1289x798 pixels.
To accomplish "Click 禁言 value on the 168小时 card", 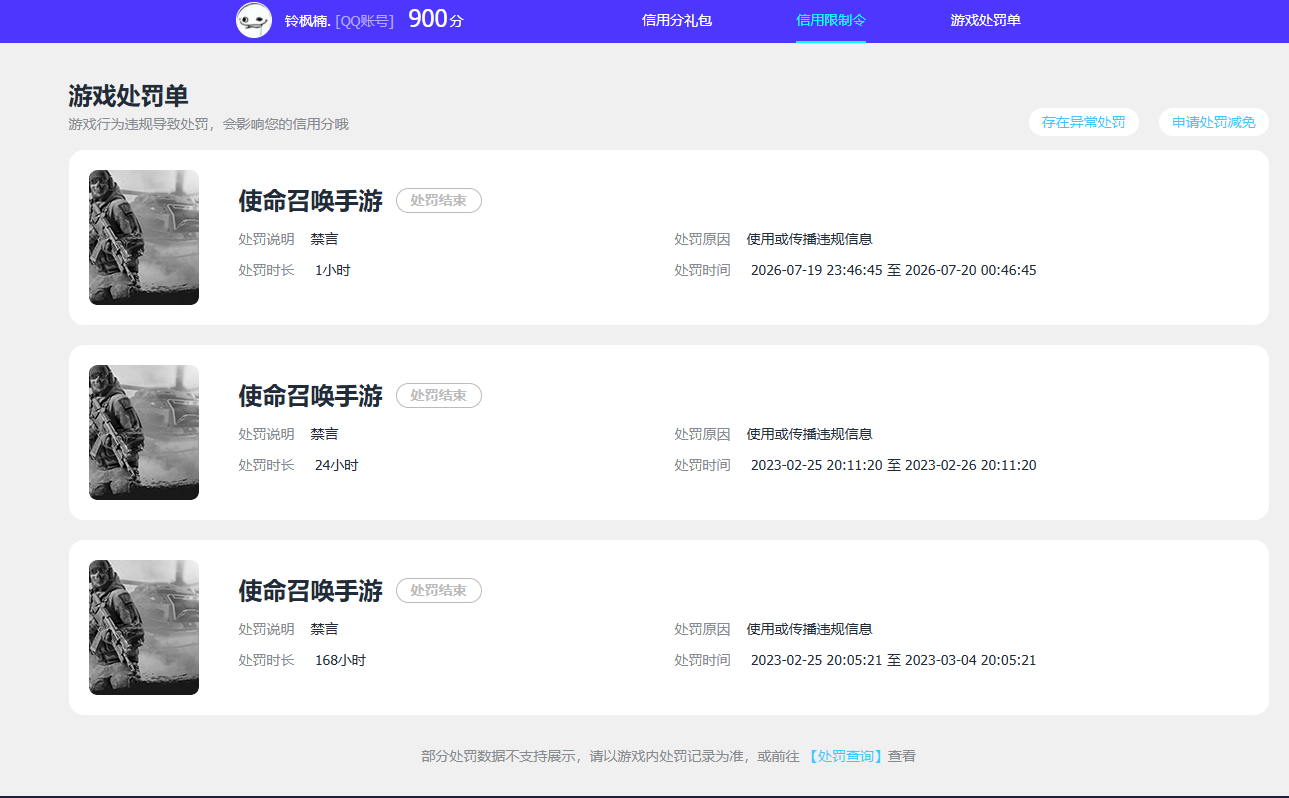I will 324,629.
